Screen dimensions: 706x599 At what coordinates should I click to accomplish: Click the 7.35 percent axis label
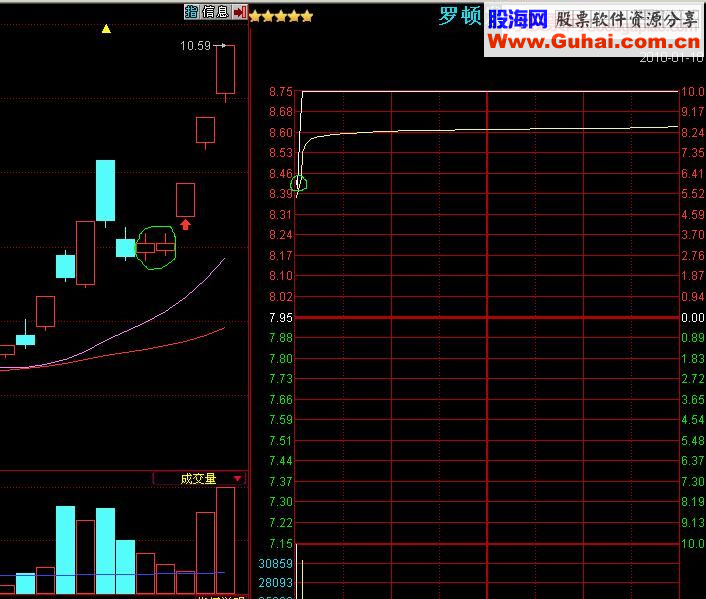click(x=693, y=153)
